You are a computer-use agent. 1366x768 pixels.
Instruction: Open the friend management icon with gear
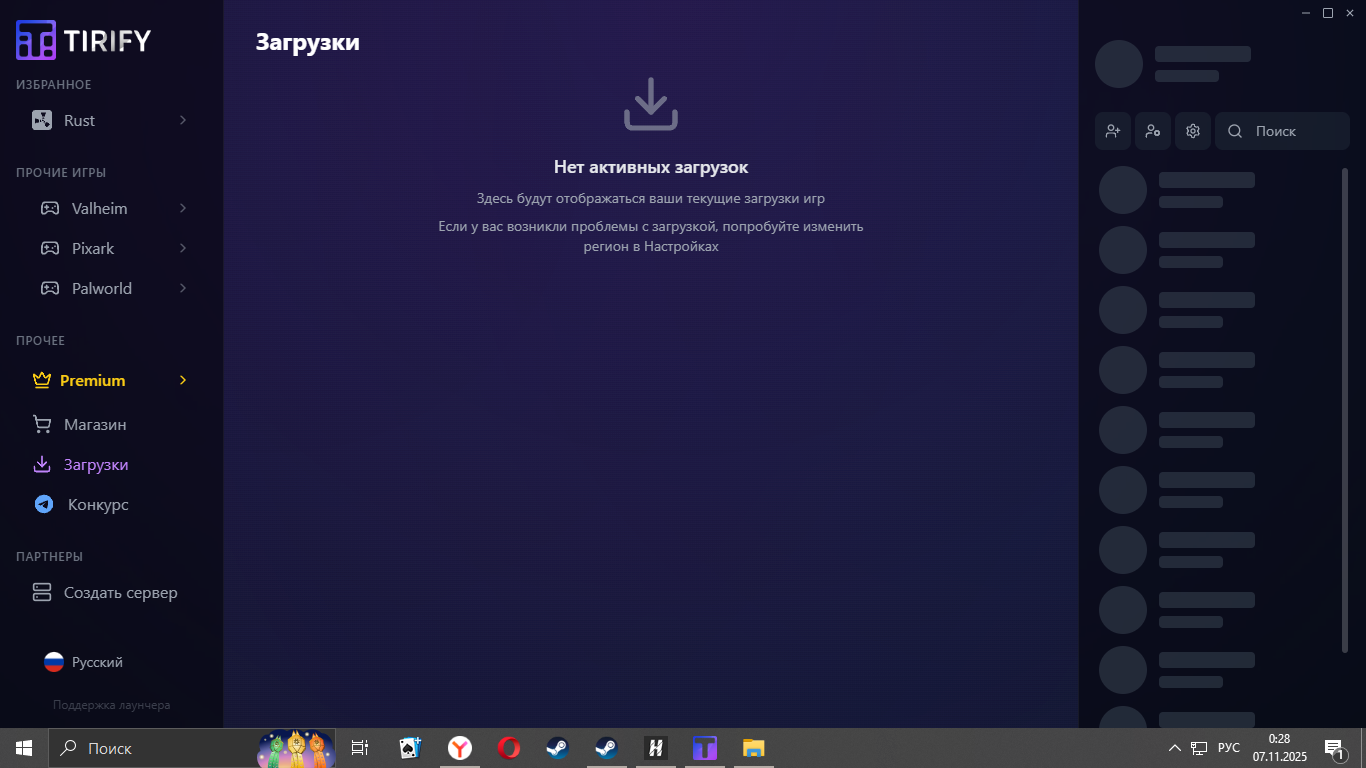(x=1153, y=131)
